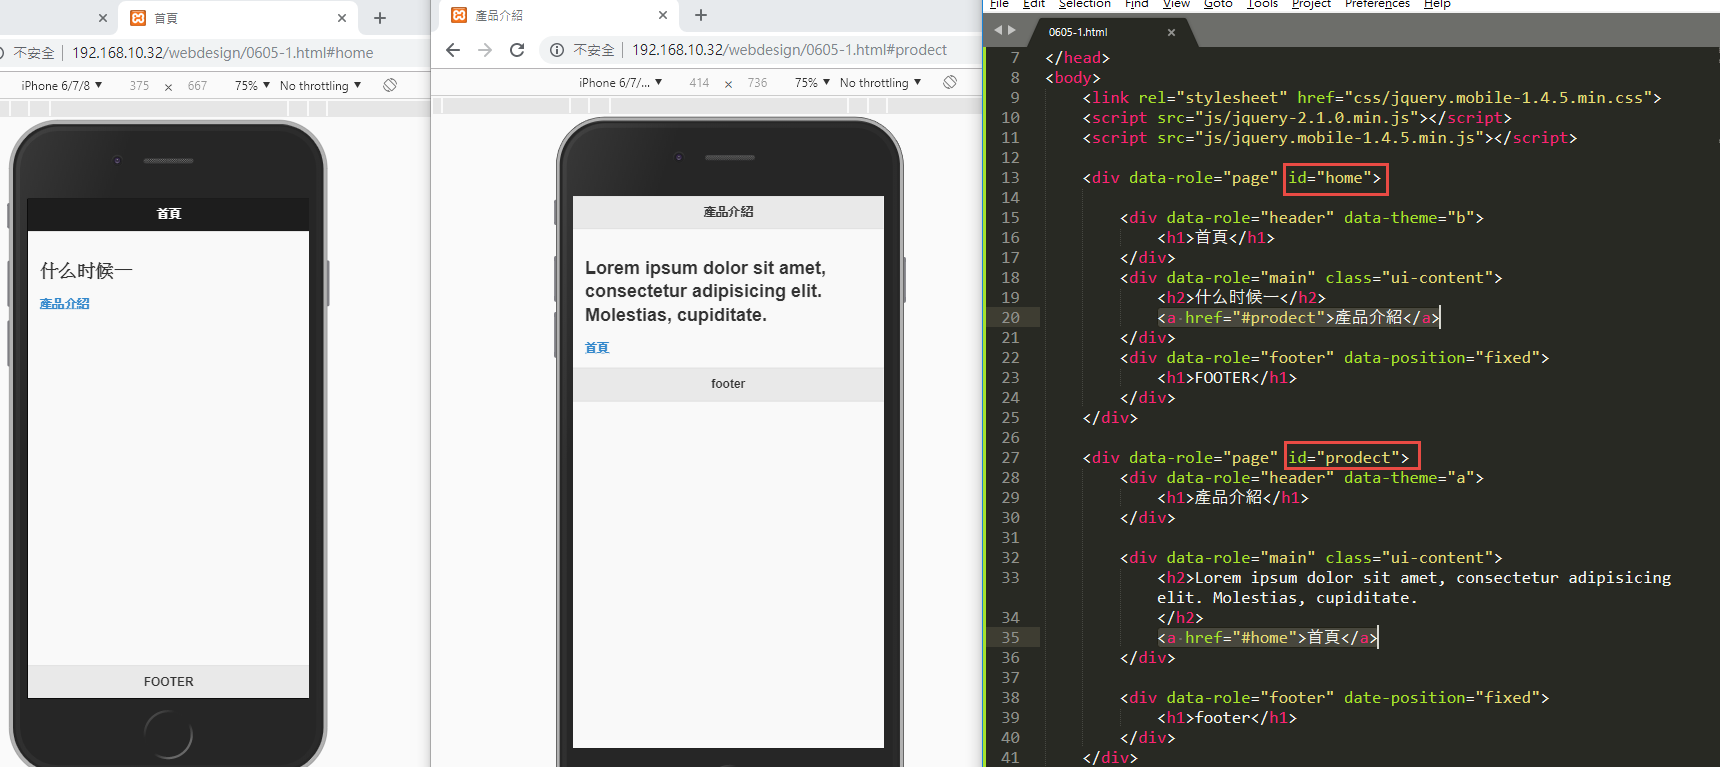The image size is (1720, 767).
Task: Click site info icon before 不安全 in #prodect window
Action: point(557,50)
